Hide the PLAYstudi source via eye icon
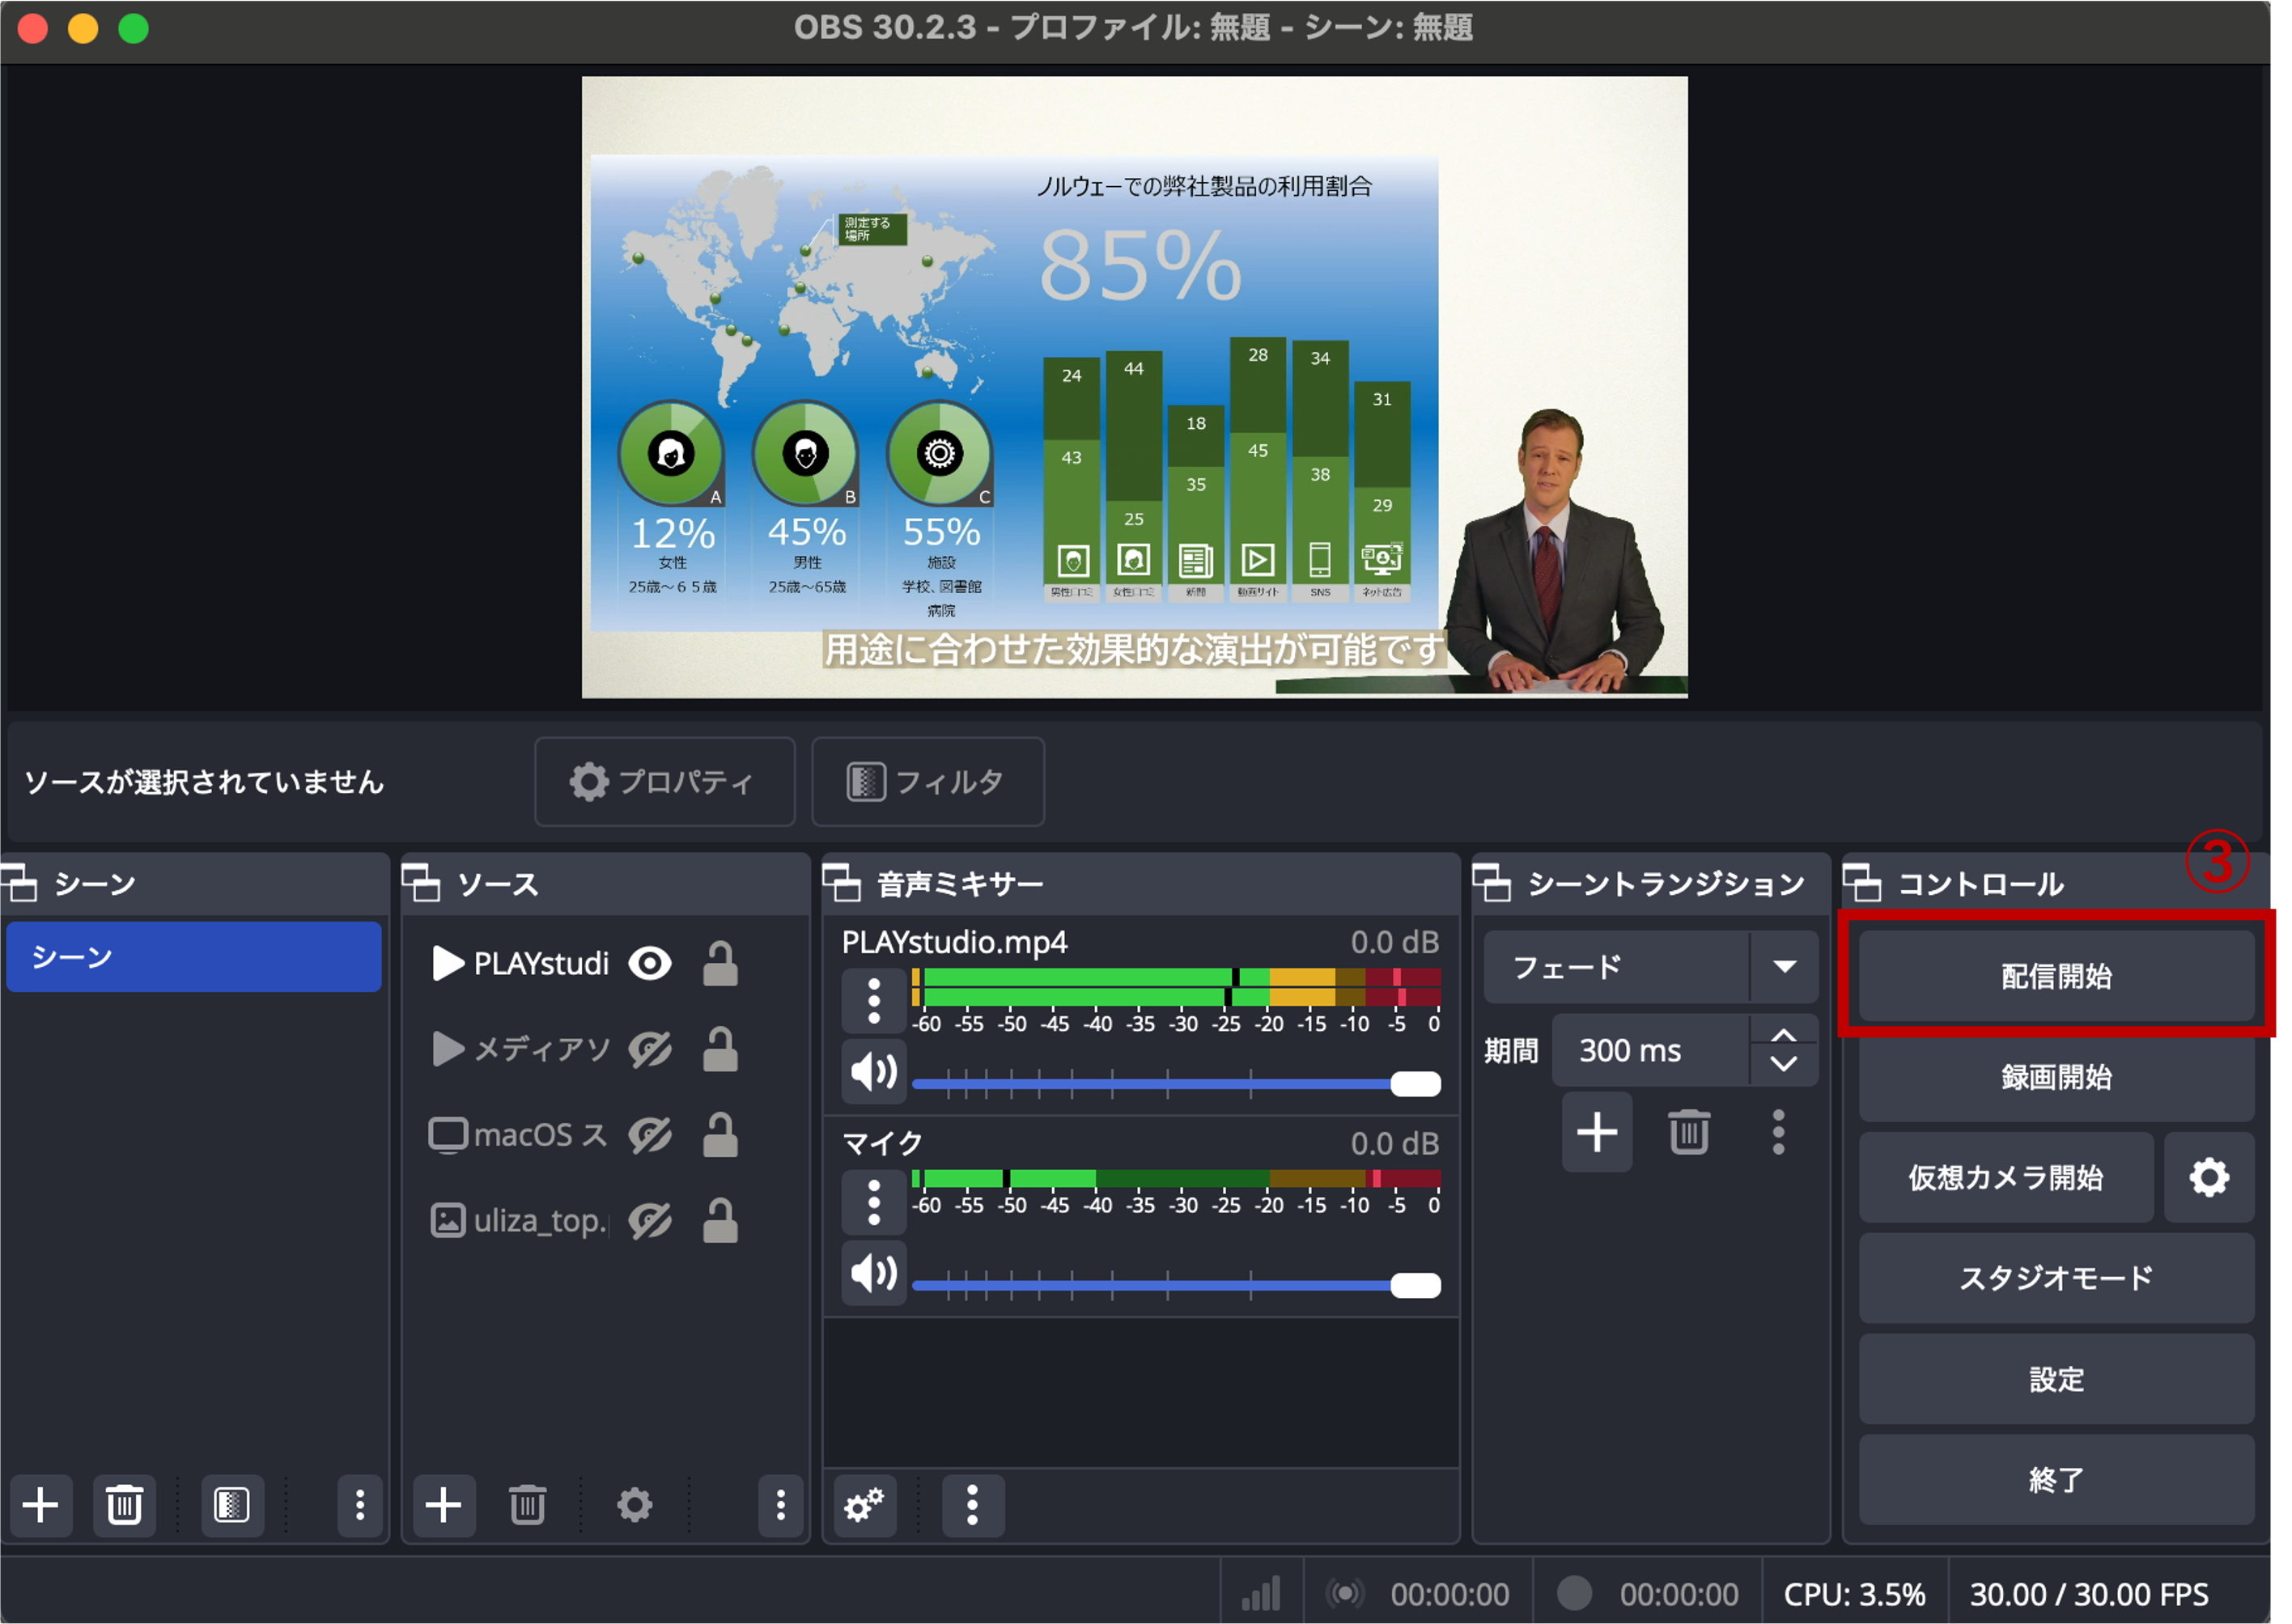Viewport: 2292px width, 1624px height. pos(650,963)
